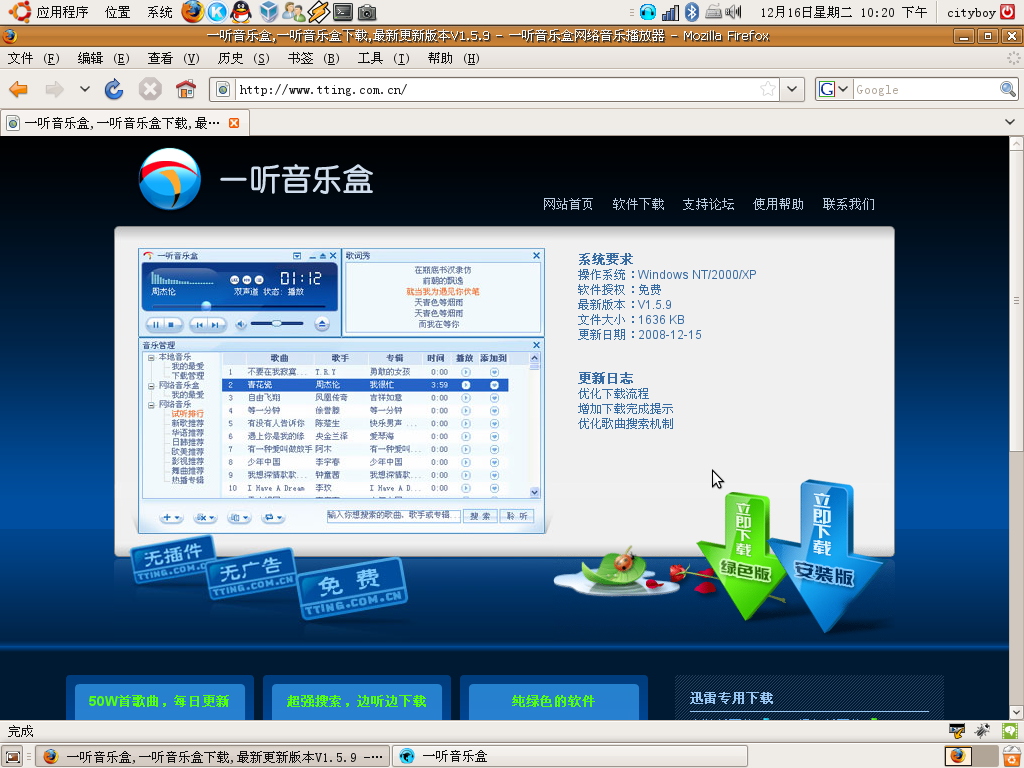Image resolution: width=1024 pixels, height=768 pixels.
Task: Click the scrollbar down arrow
Action: pos(1016,712)
